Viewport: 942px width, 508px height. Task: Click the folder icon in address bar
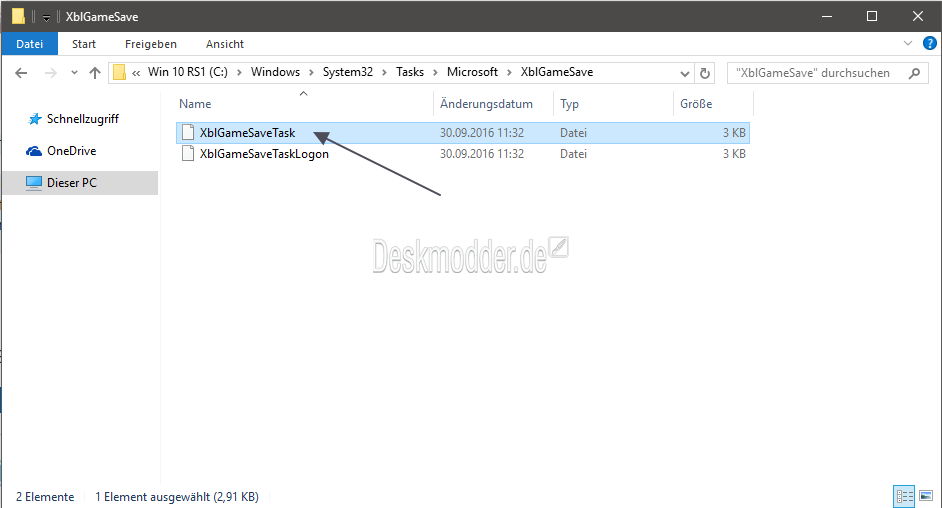click(119, 72)
